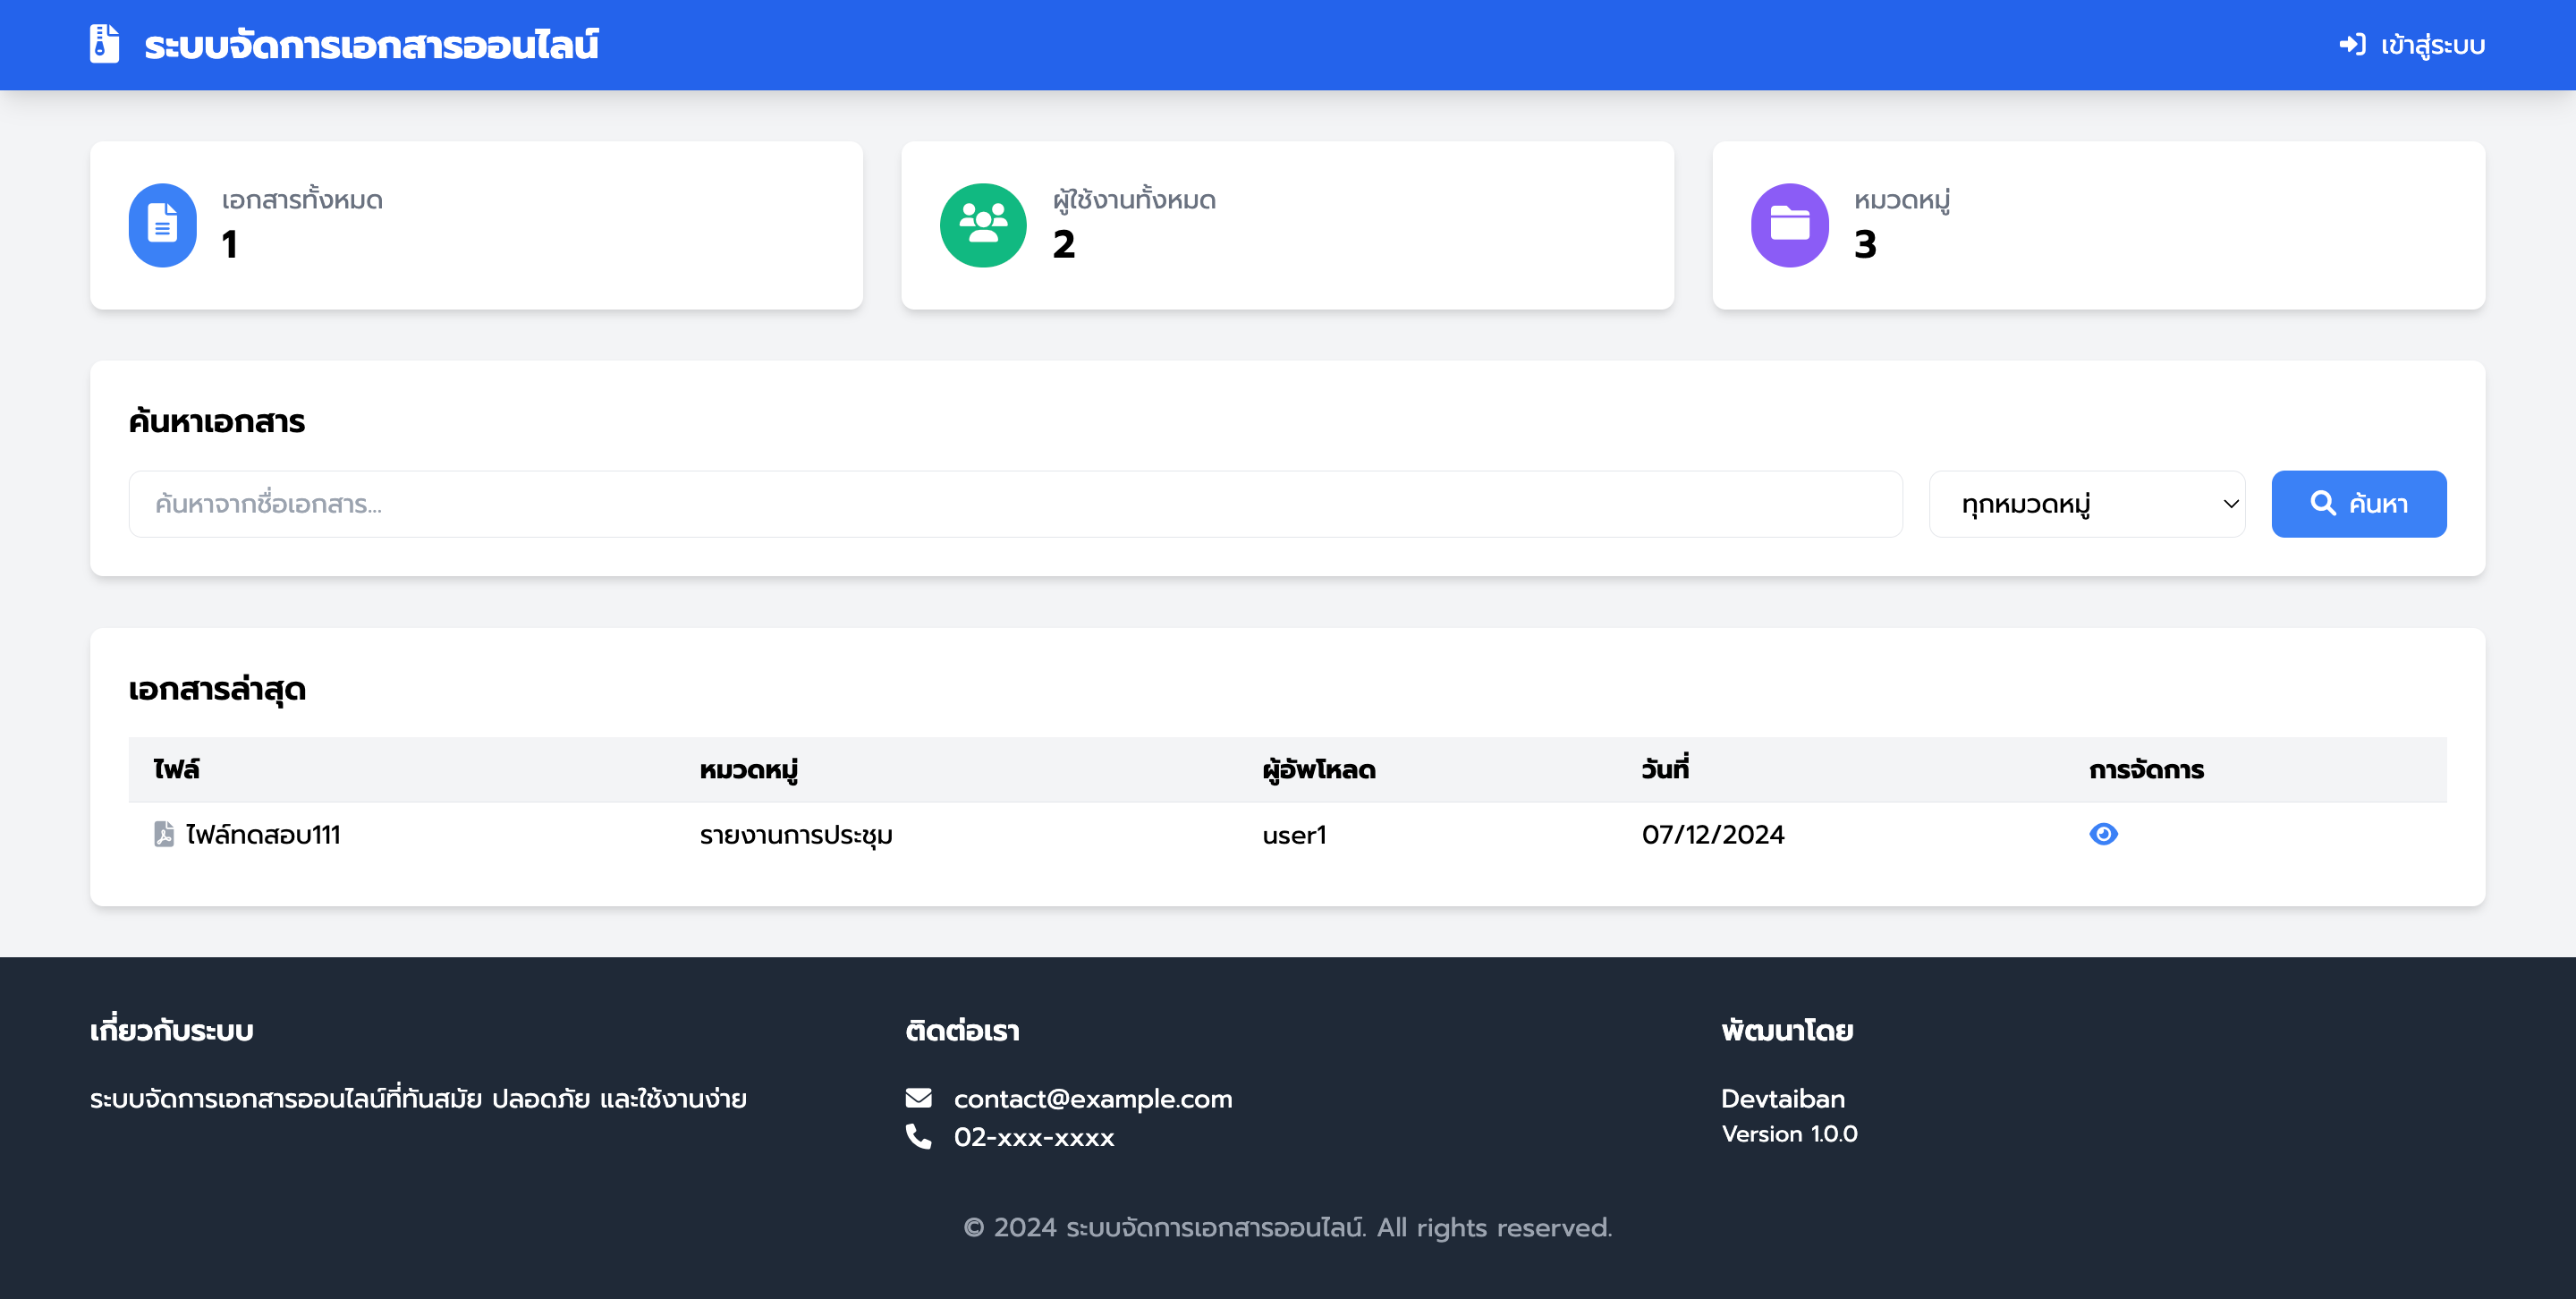The image size is (2576, 1299).
Task: Focus the document name search field
Action: tap(1014, 504)
